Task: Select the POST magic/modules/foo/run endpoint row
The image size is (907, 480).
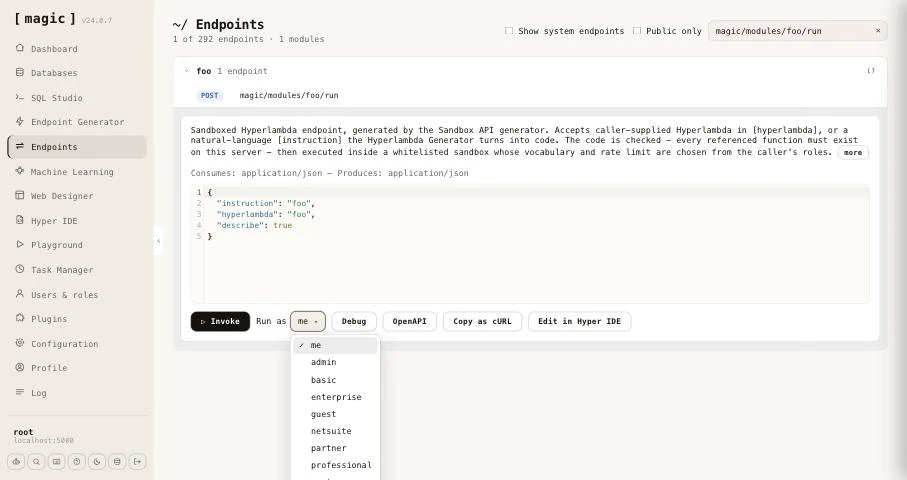Action: click(530, 95)
